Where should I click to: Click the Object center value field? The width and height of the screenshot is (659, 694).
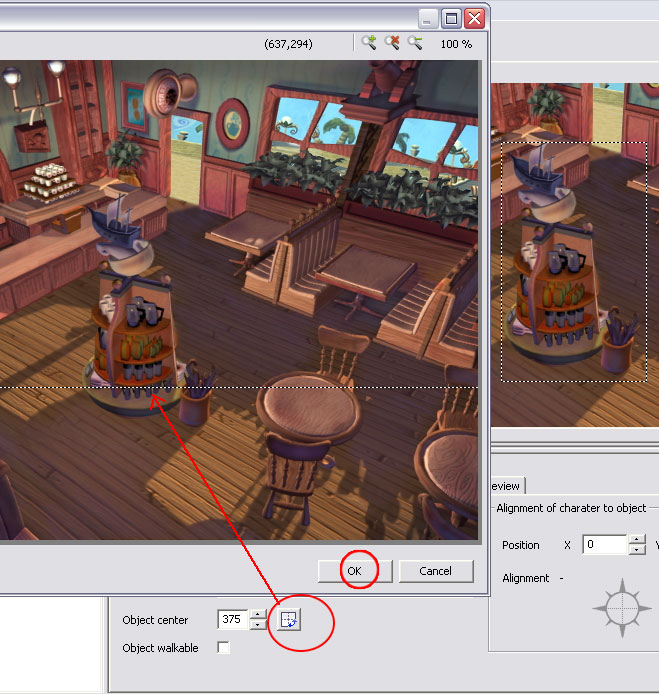coord(233,619)
